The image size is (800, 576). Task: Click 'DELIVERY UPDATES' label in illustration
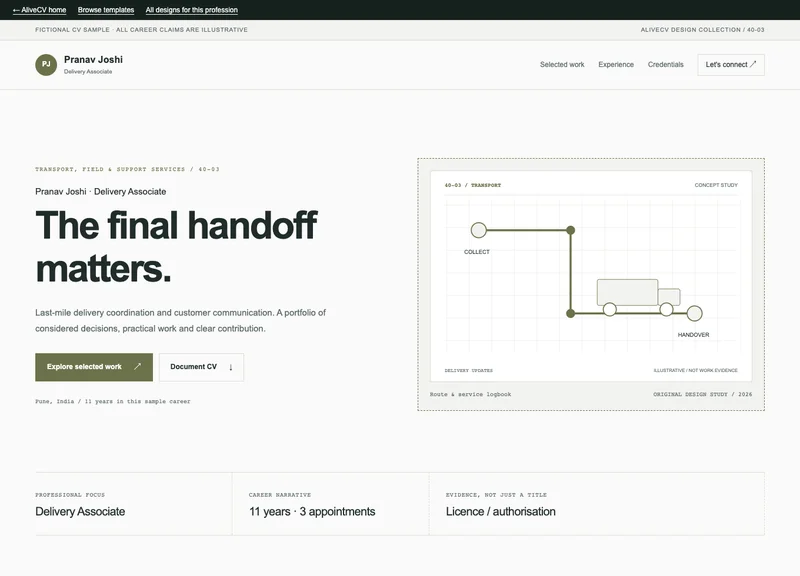468,370
